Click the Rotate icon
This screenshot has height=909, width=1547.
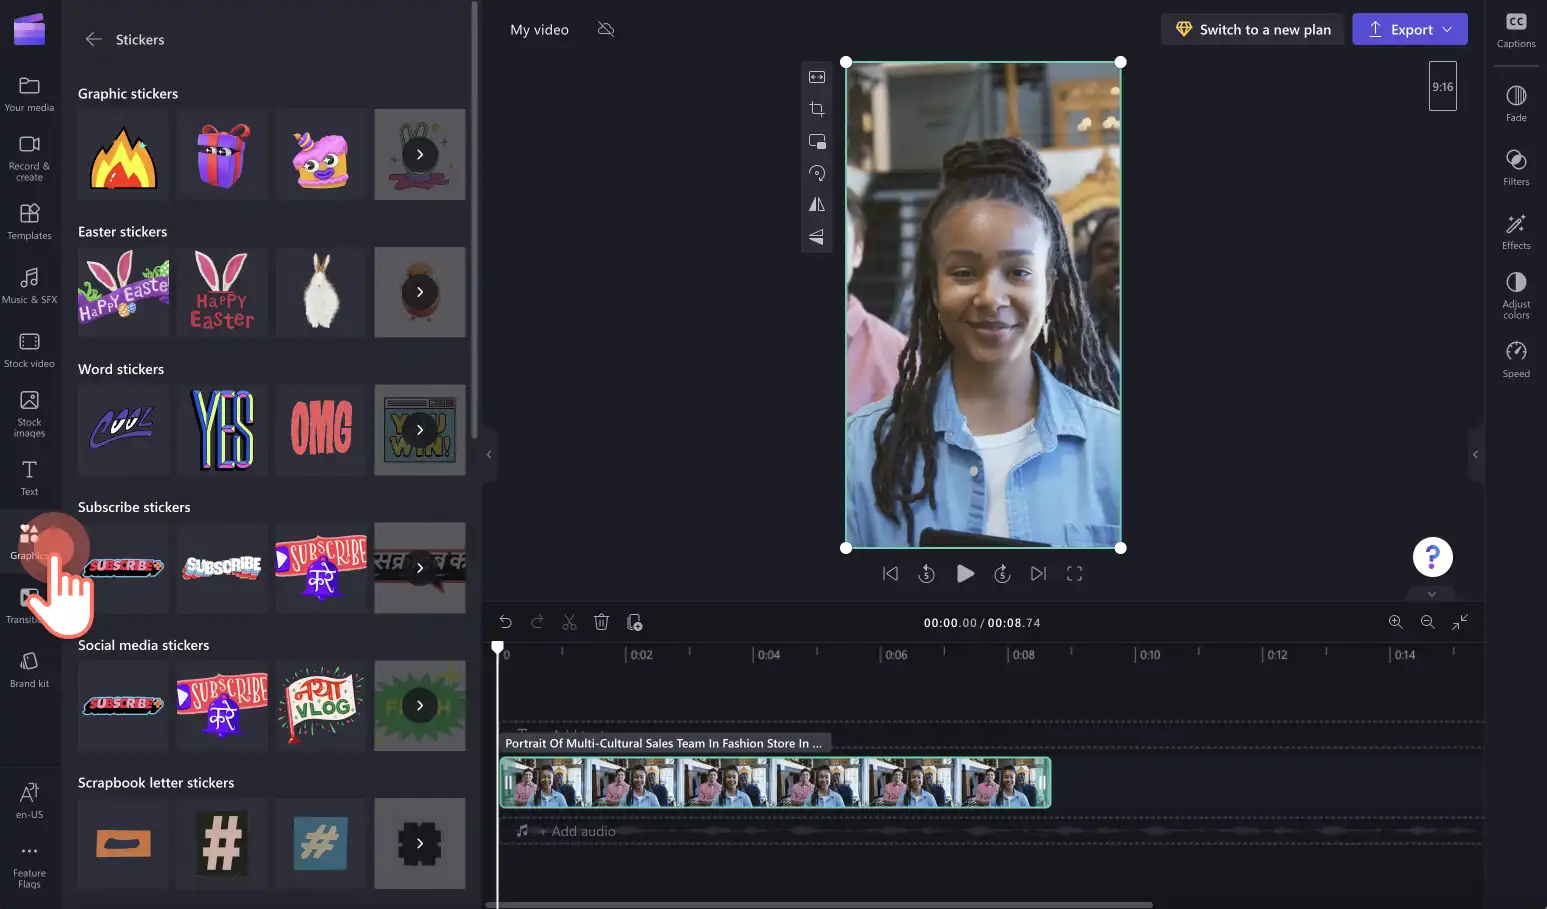pos(817,173)
